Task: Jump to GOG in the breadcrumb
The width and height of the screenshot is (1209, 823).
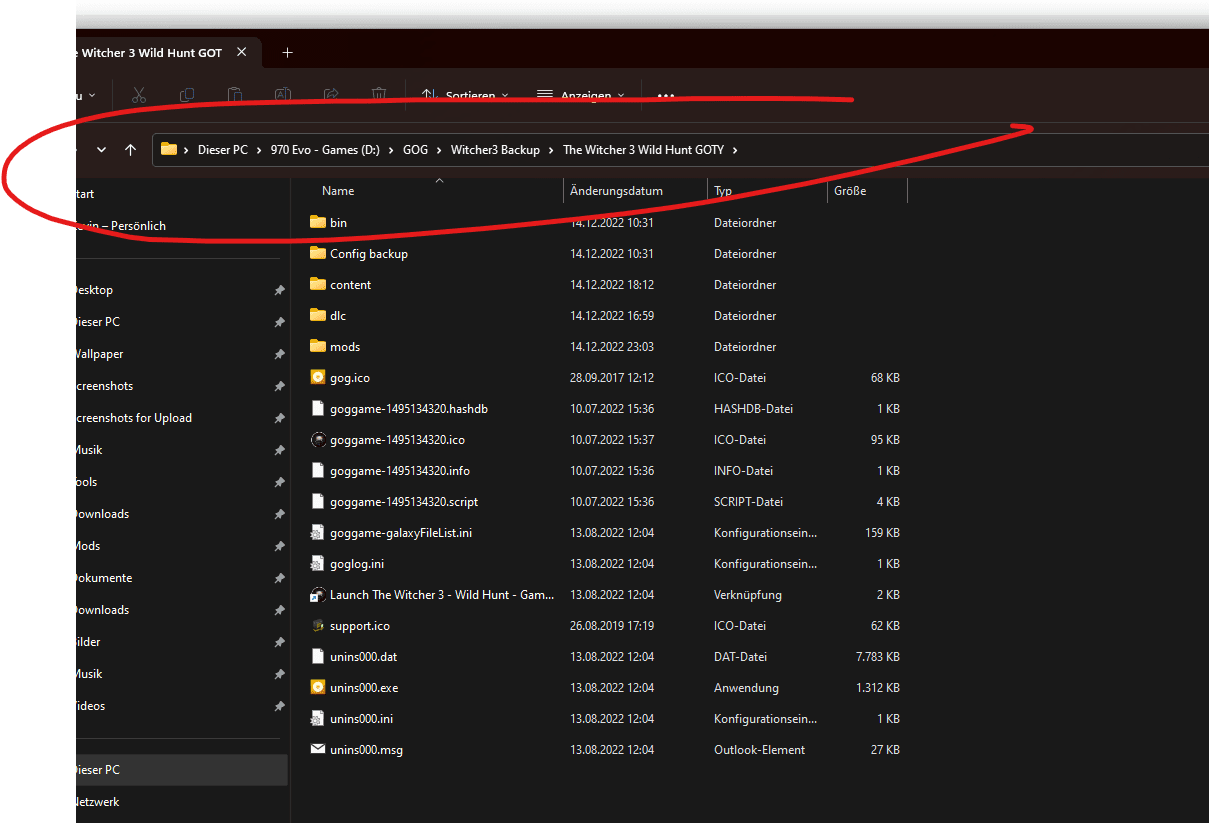Action: tap(415, 150)
